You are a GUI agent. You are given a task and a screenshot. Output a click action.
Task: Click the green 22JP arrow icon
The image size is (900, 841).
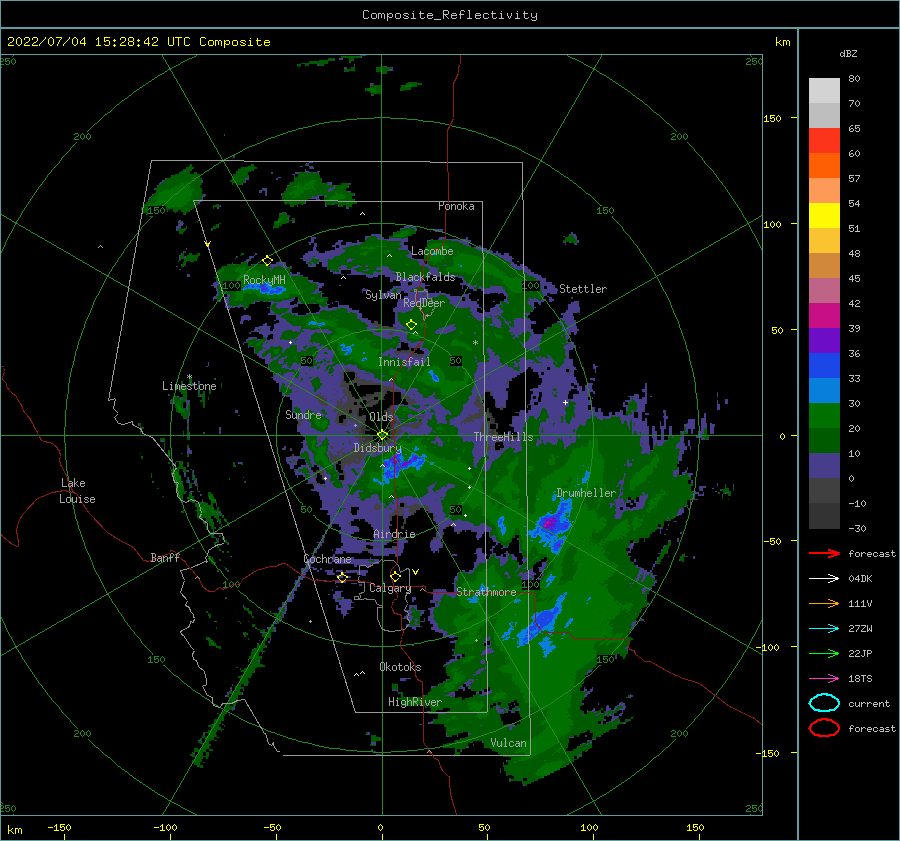(x=824, y=653)
